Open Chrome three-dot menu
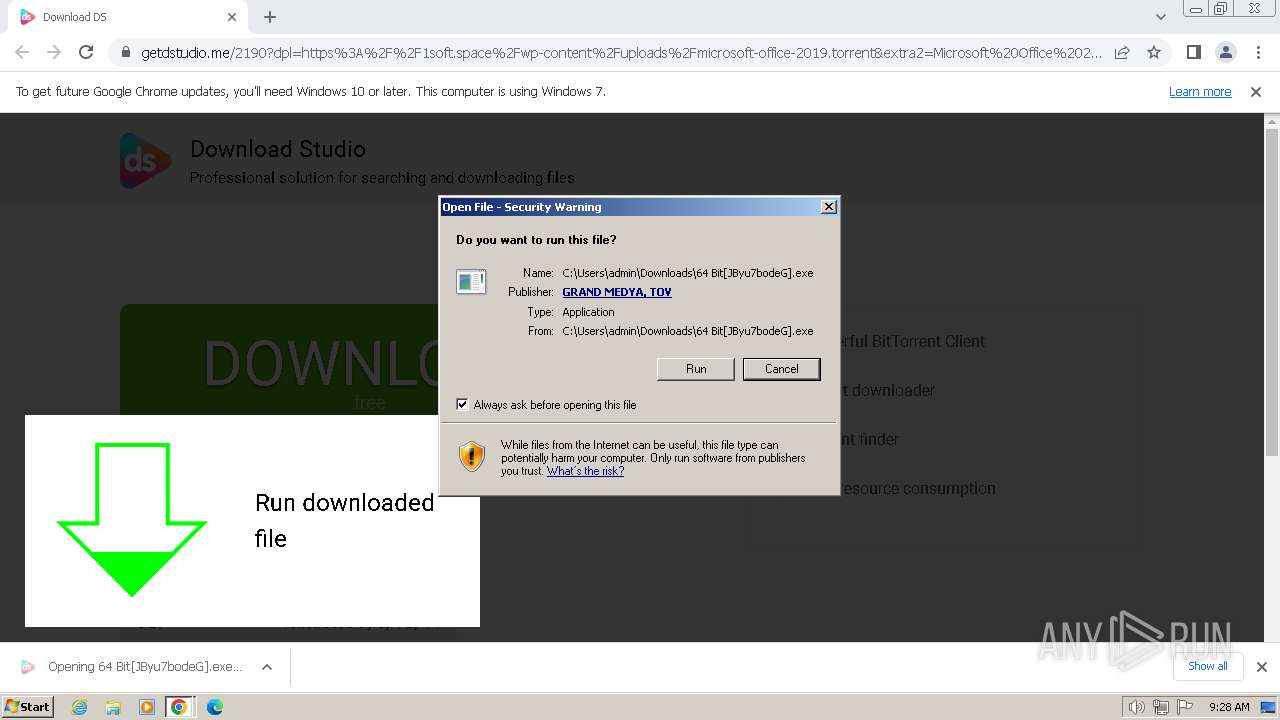 point(1257,52)
